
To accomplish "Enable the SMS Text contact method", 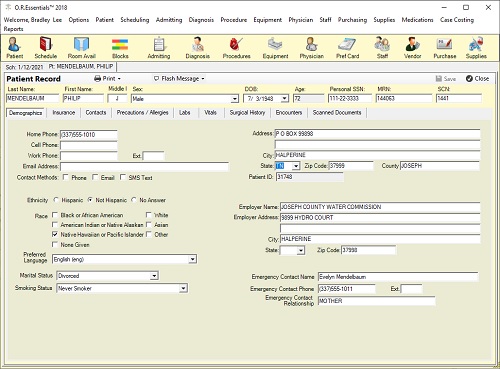I will tap(123, 177).
